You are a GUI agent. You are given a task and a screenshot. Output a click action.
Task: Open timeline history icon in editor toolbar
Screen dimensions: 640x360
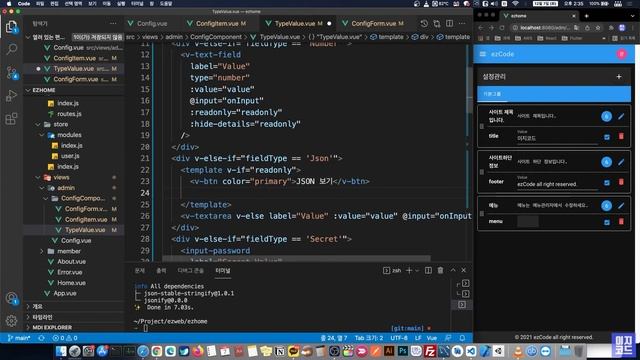pos(424,24)
